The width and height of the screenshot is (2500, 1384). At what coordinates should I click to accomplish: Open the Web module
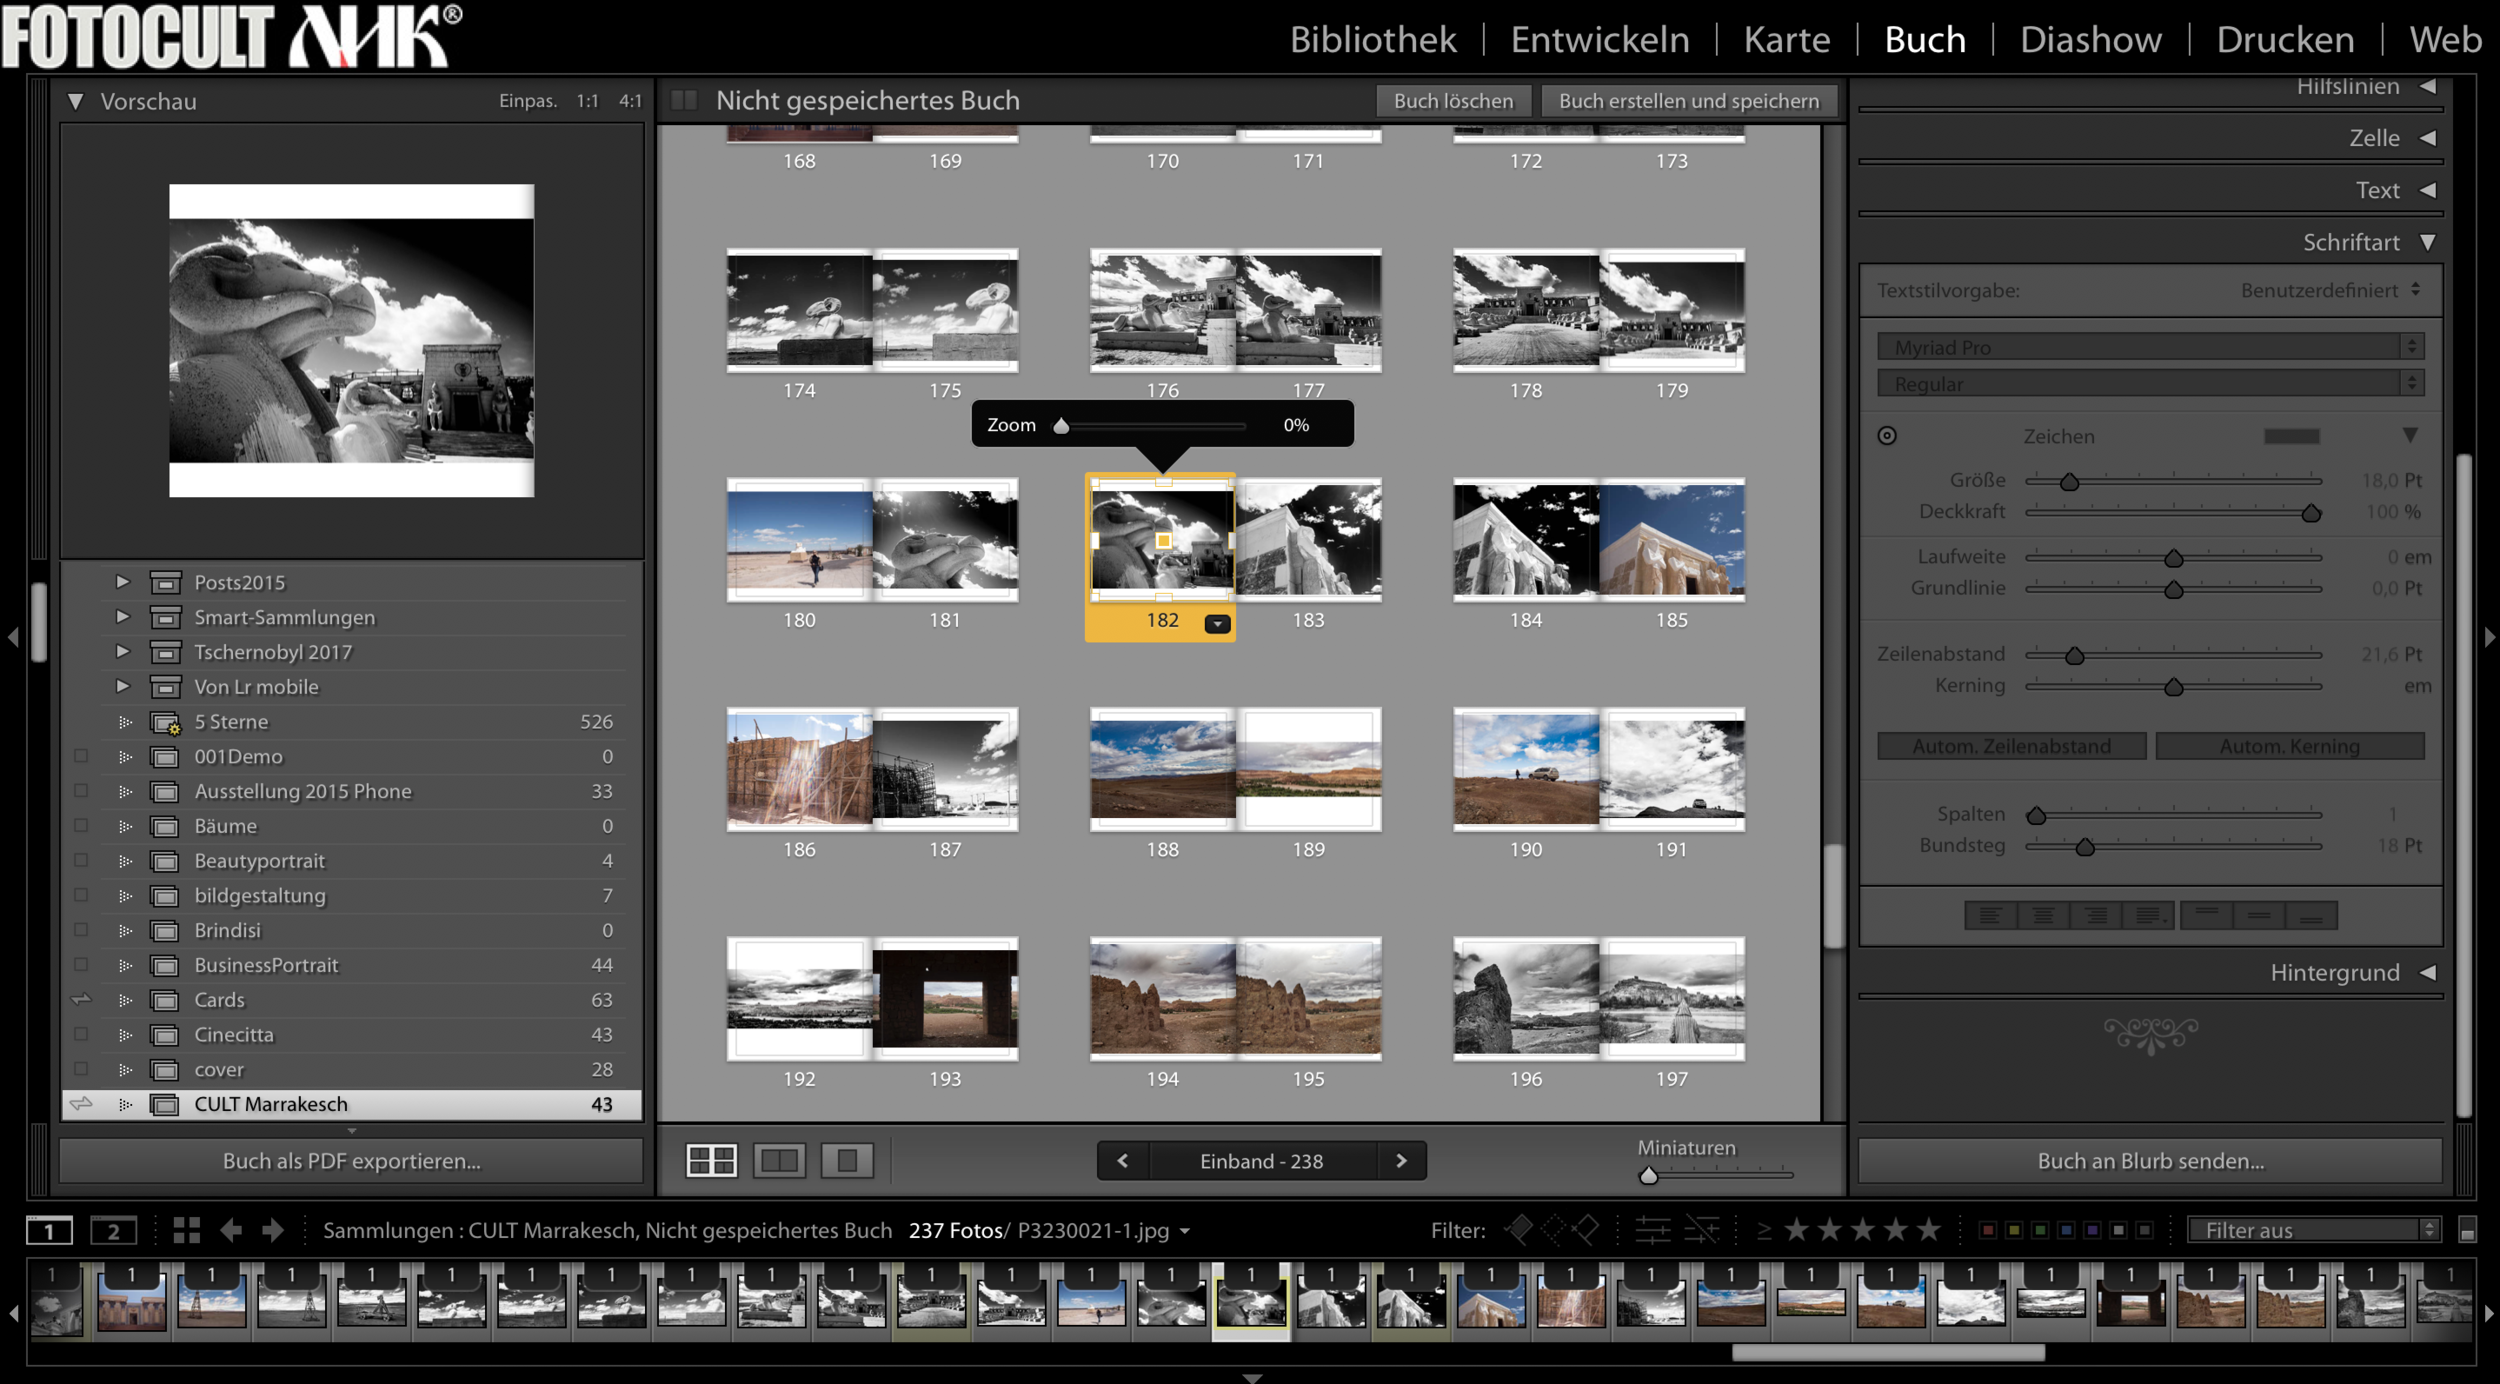[x=2445, y=40]
